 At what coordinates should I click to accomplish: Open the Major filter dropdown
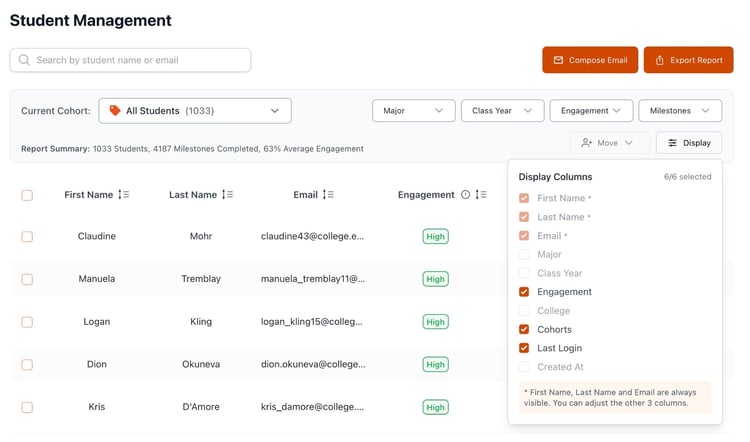pos(413,110)
